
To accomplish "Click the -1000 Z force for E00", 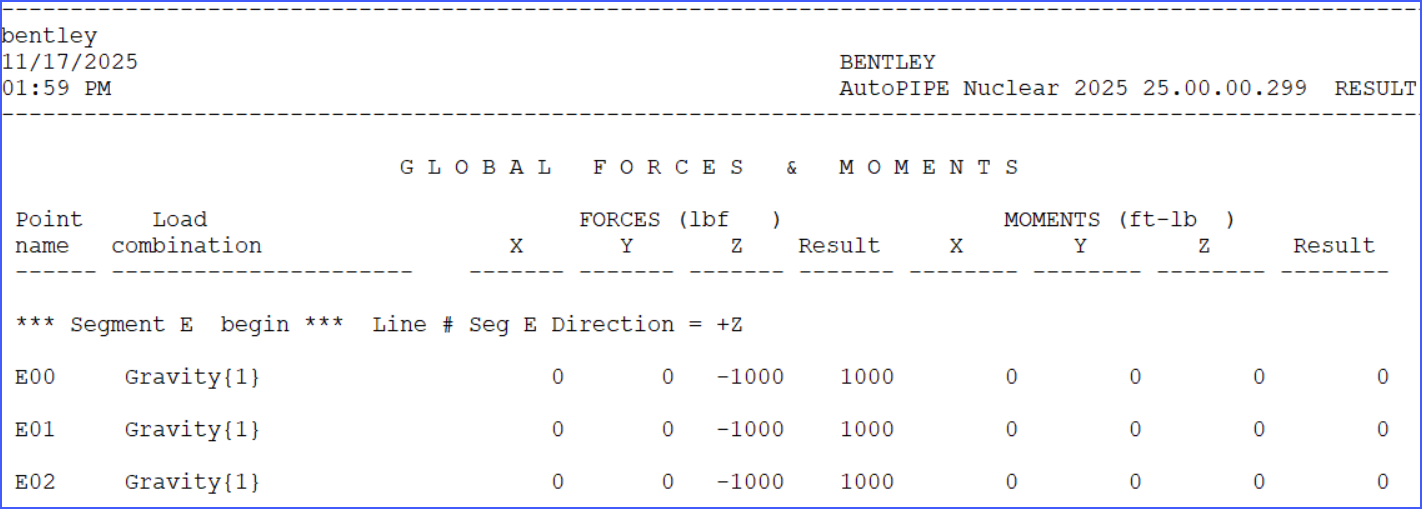I will click(x=750, y=377).
